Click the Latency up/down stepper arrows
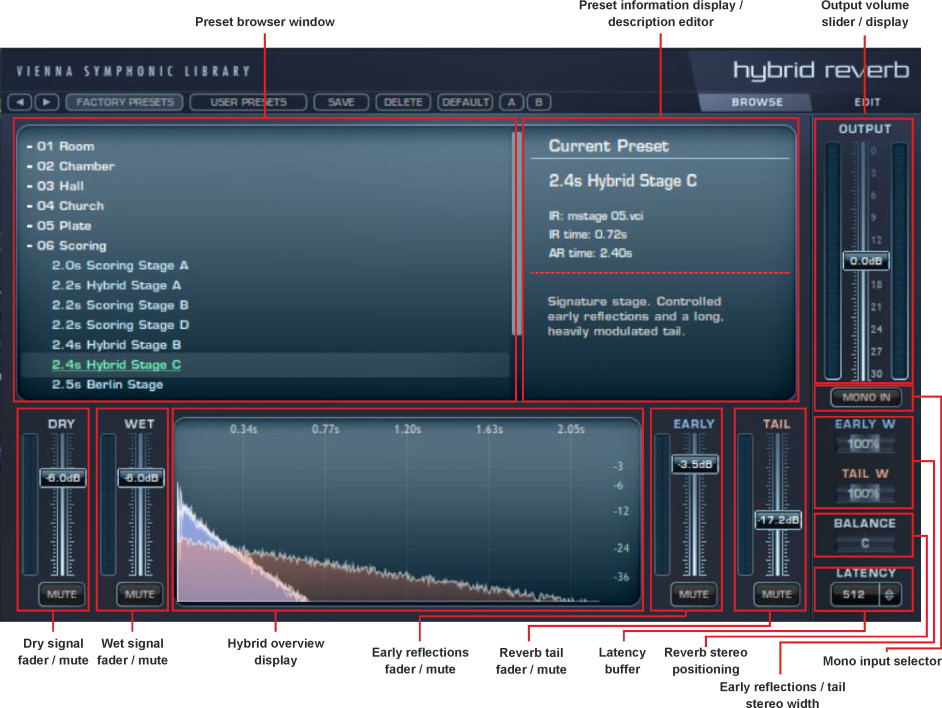Viewport: 942px width, 708px height. (889, 594)
